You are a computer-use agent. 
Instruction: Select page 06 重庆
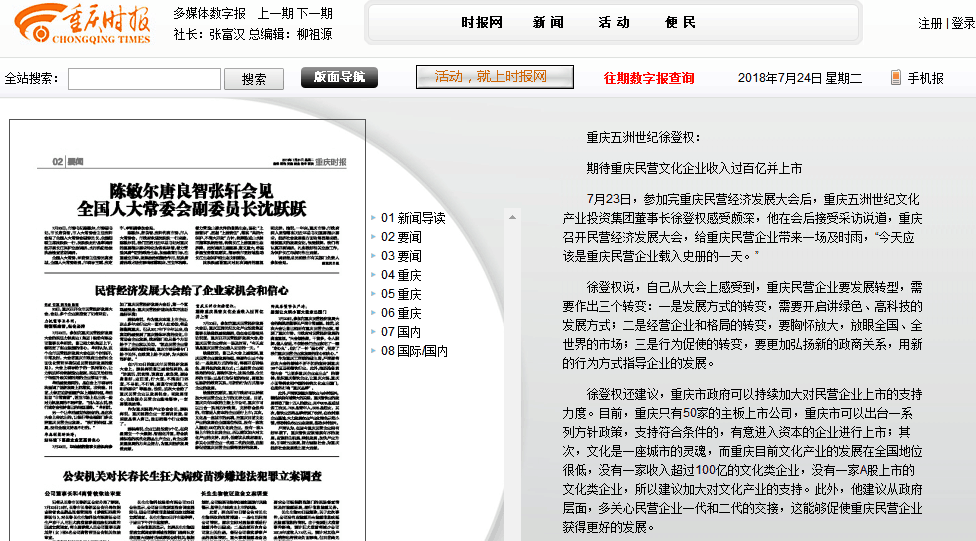pos(401,313)
